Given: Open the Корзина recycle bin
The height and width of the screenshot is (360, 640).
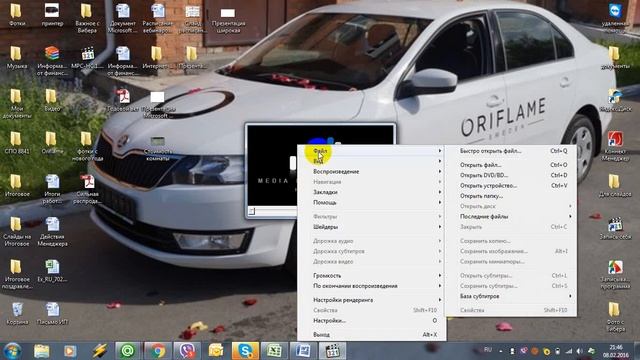Looking at the screenshot, I should [17, 313].
